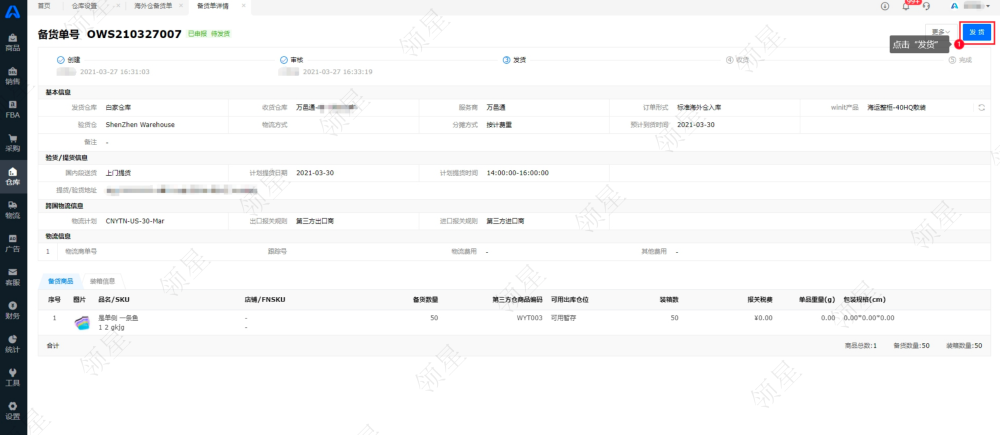The width and height of the screenshot is (1000, 435).
Task: Switch to the 装箱信息 (Packing info) tab
Action: 102,281
